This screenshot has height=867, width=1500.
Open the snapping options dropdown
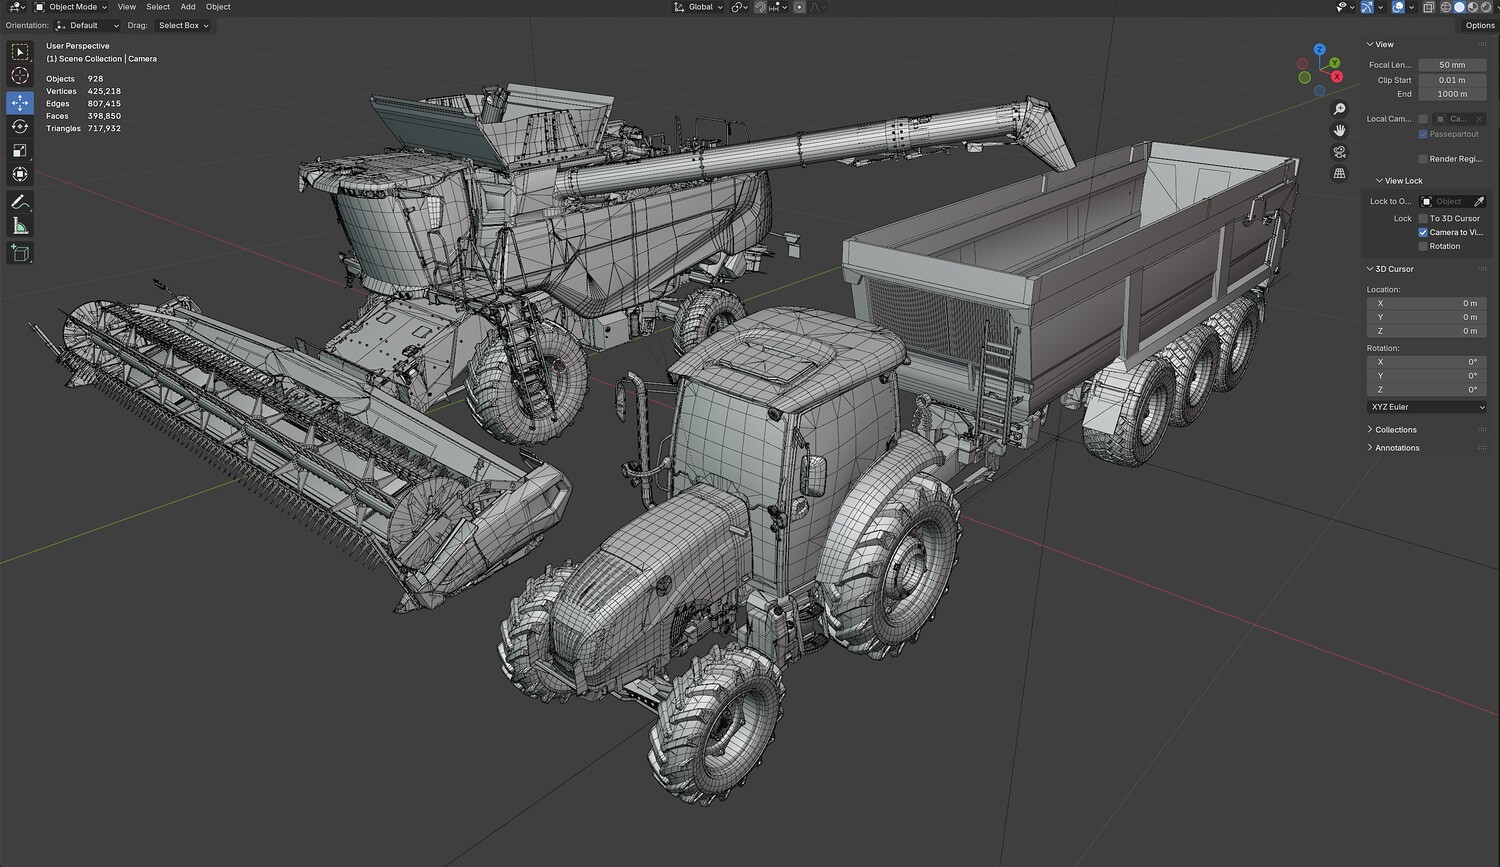[776, 7]
